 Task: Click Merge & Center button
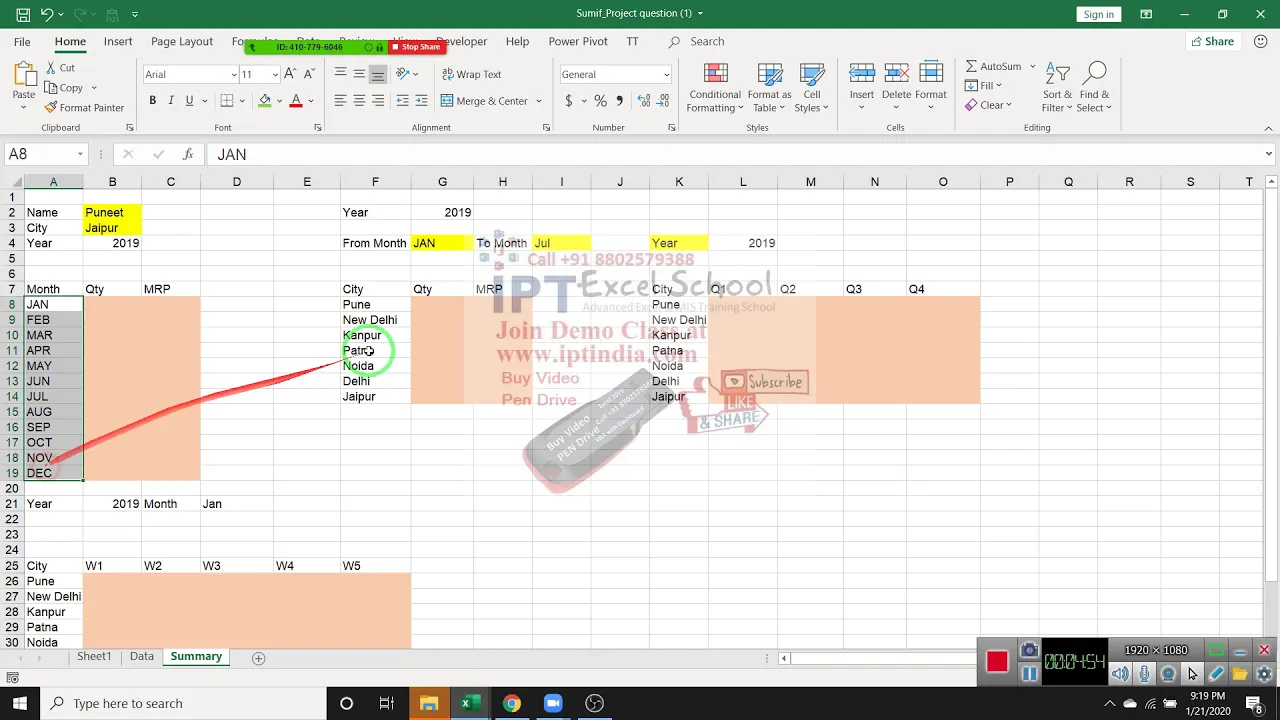coord(485,101)
